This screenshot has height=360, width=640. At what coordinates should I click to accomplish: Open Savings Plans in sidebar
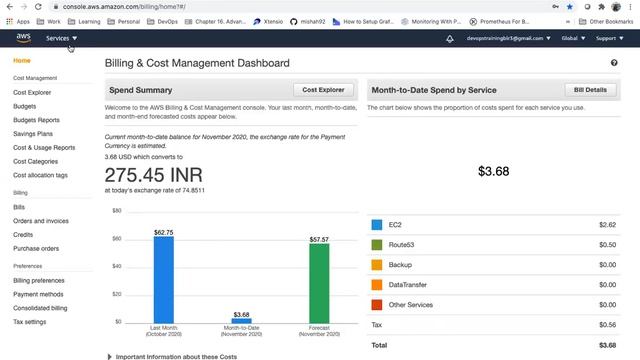pyautogui.click(x=33, y=134)
